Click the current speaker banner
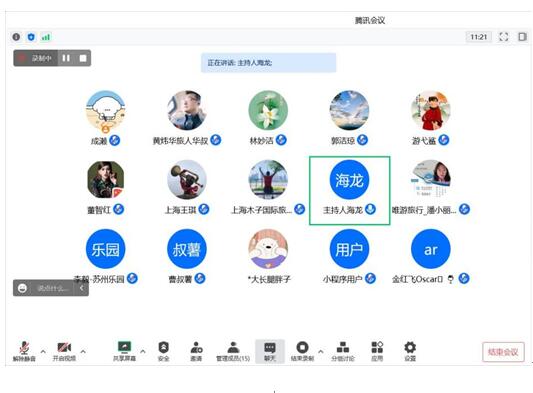 point(269,63)
